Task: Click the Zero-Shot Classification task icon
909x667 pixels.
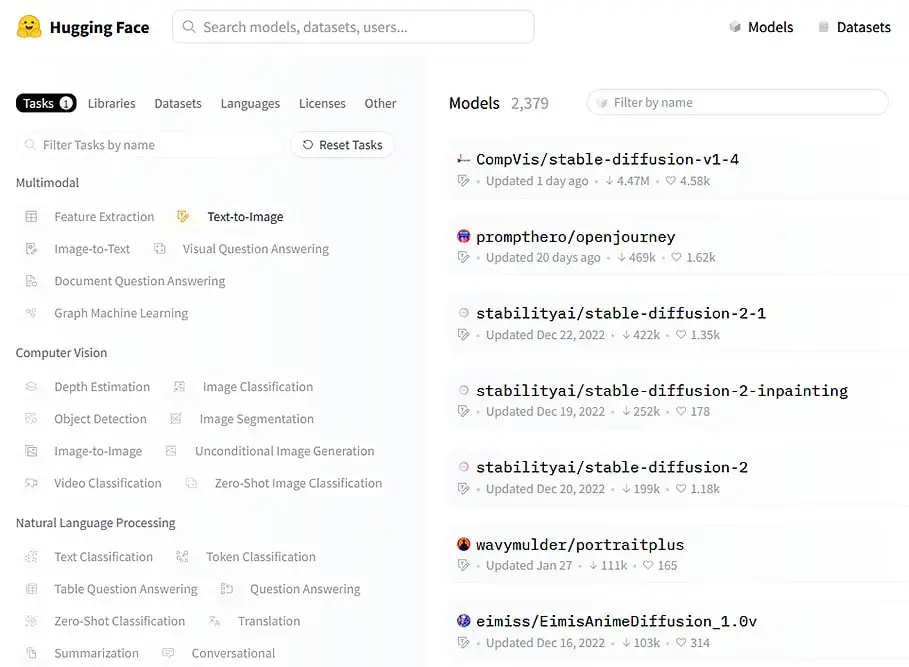Action: click(31, 621)
